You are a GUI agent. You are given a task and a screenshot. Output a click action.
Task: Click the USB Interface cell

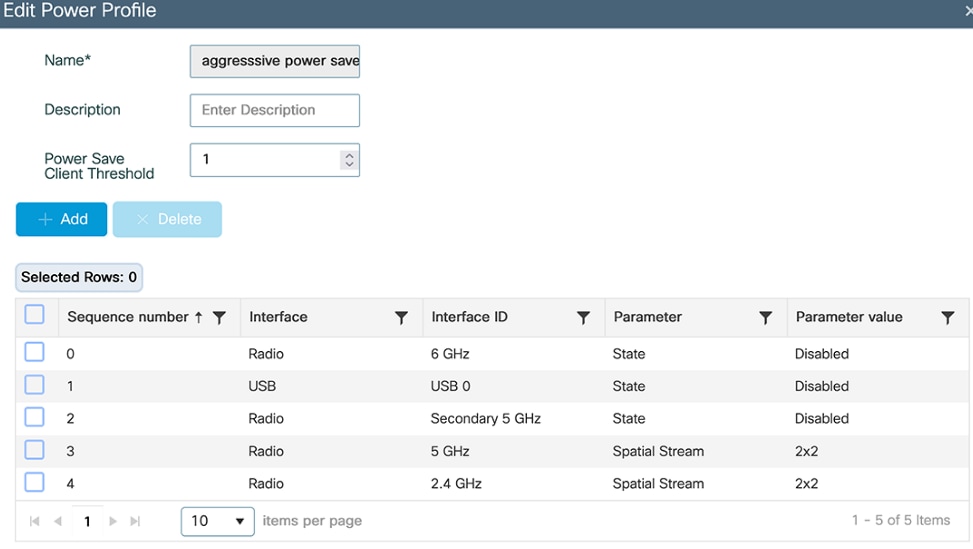coord(262,386)
